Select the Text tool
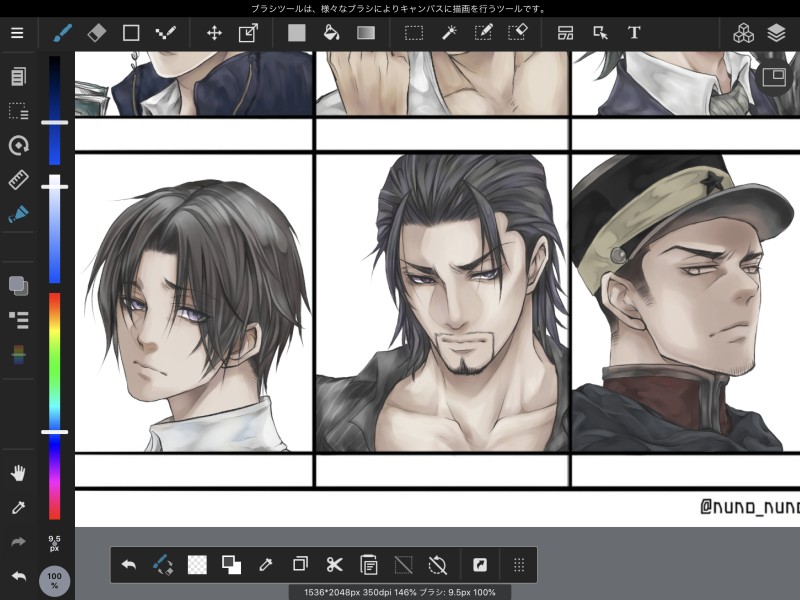 634,33
